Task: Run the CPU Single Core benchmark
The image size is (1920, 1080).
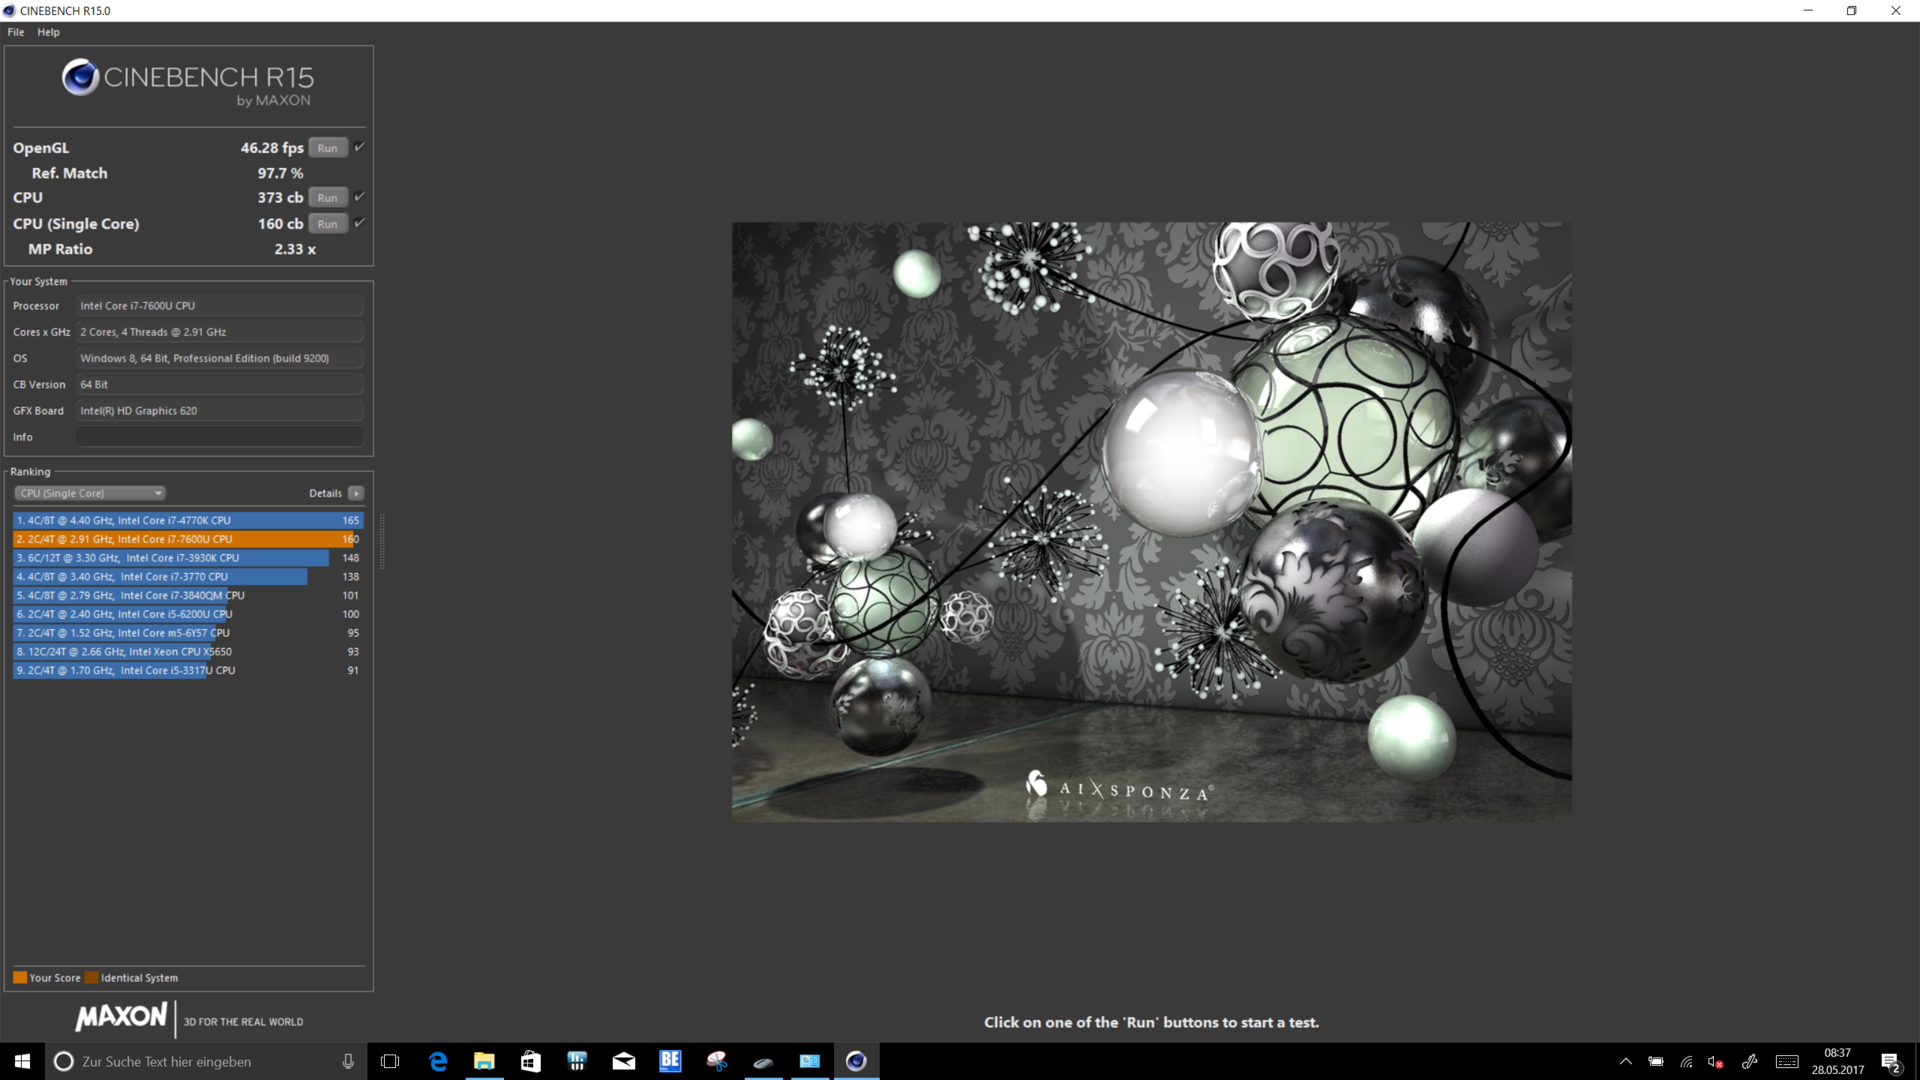Action: 327,224
